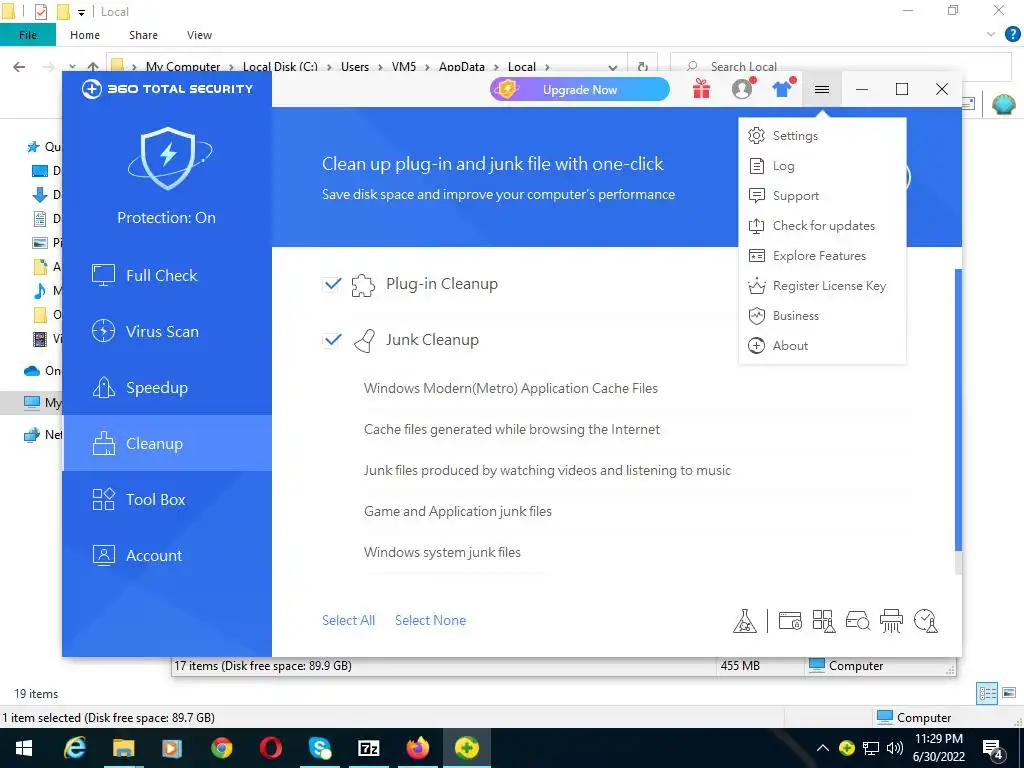Open the theme shirt icon
Image resolution: width=1024 pixels, height=768 pixels.
coord(782,89)
